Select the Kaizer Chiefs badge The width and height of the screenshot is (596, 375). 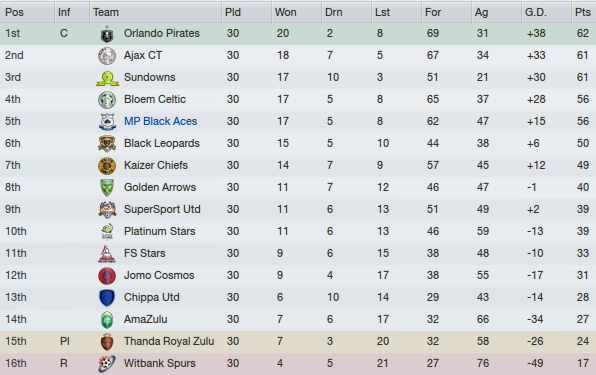pyautogui.click(x=107, y=166)
